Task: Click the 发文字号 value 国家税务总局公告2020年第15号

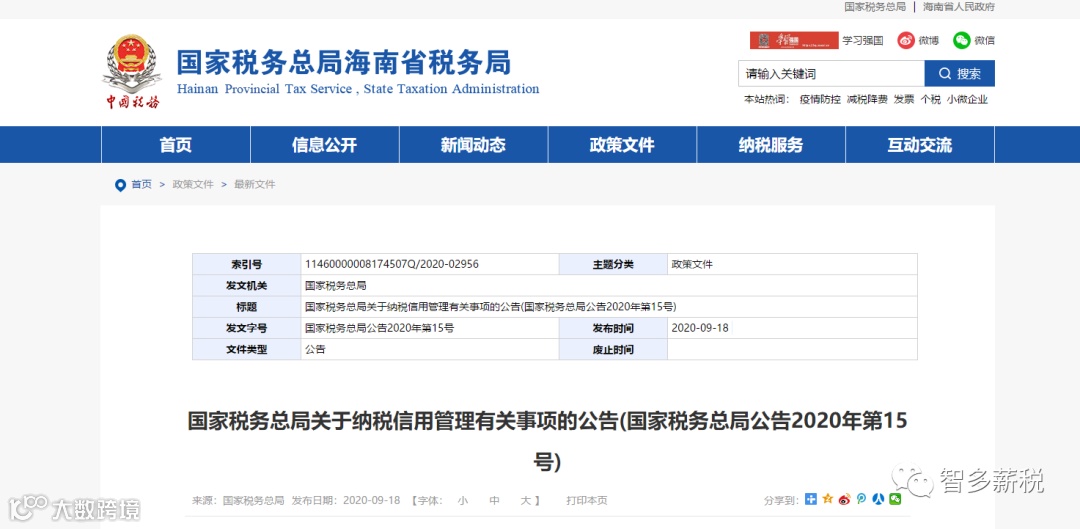Action: click(380, 328)
